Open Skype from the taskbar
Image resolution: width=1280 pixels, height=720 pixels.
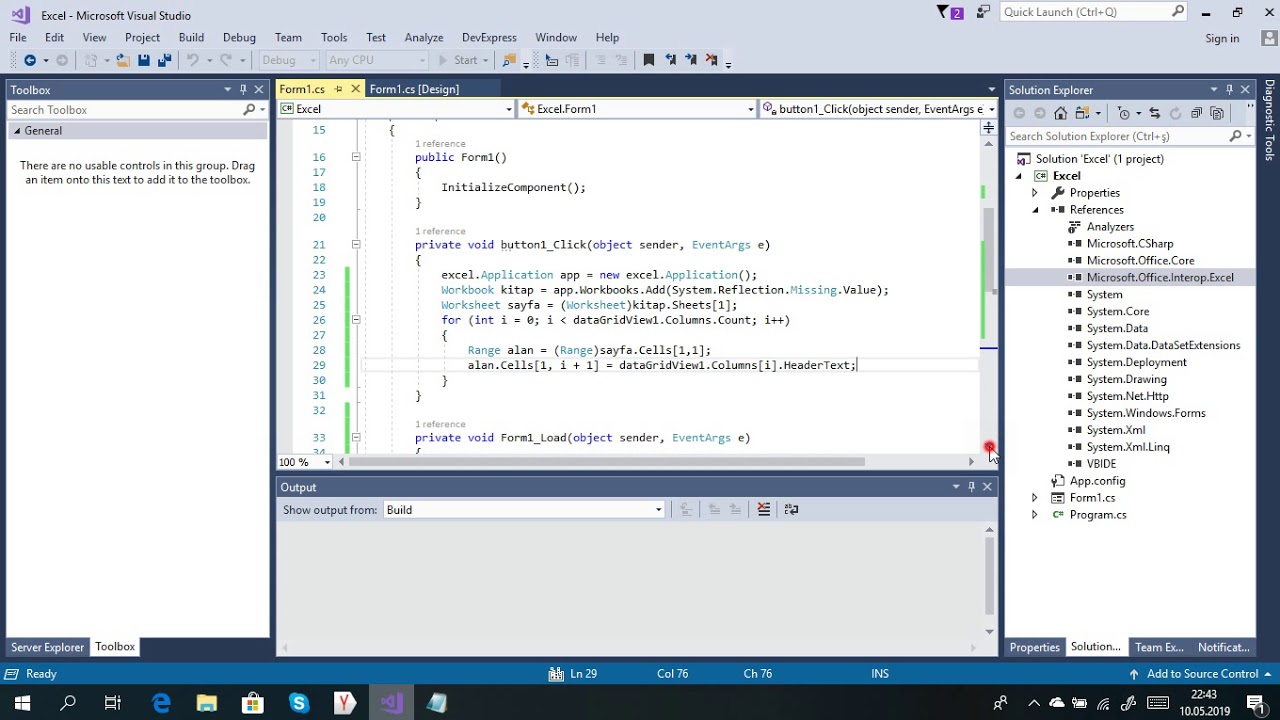pos(299,703)
